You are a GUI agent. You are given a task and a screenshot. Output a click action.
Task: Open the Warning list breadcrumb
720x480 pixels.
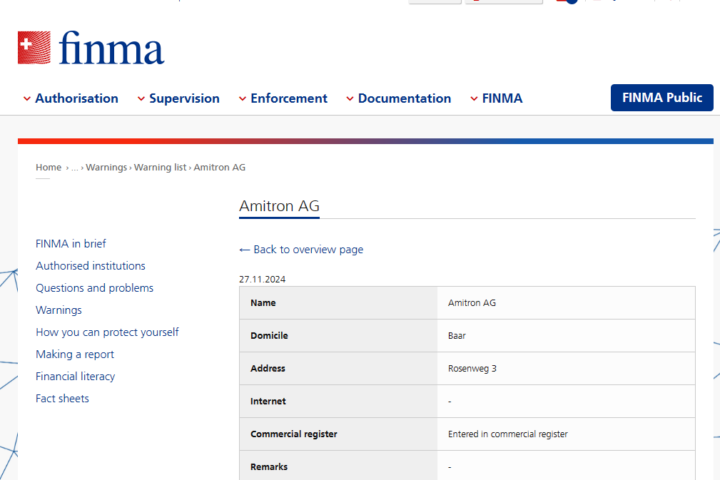160,167
